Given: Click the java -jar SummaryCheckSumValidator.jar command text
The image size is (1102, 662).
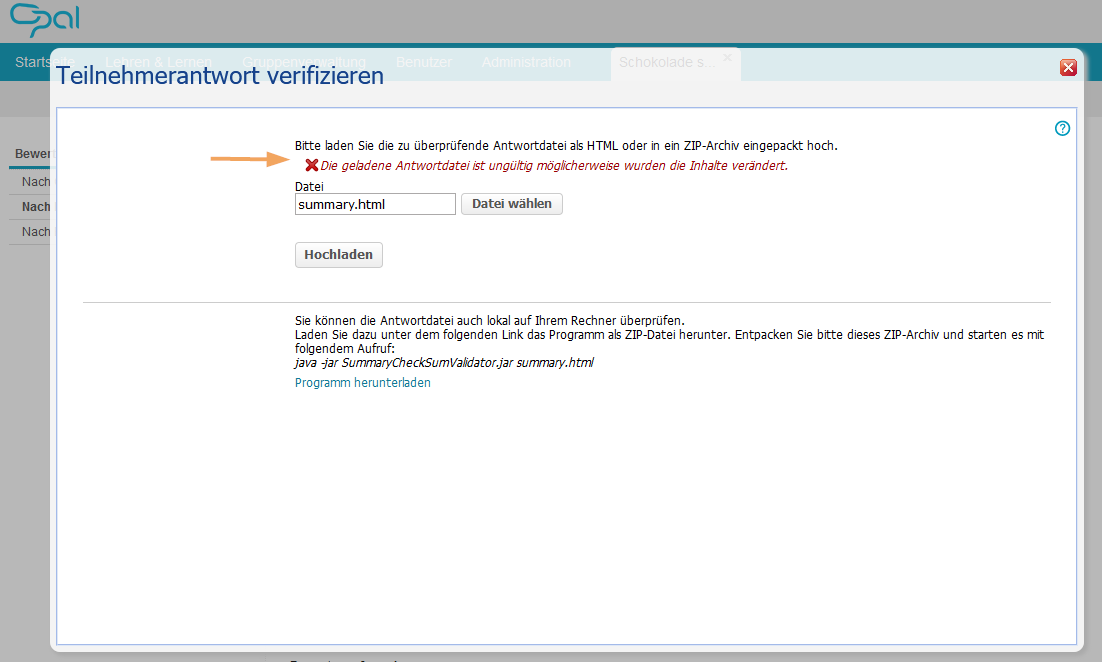Looking at the screenshot, I should (x=444, y=363).
